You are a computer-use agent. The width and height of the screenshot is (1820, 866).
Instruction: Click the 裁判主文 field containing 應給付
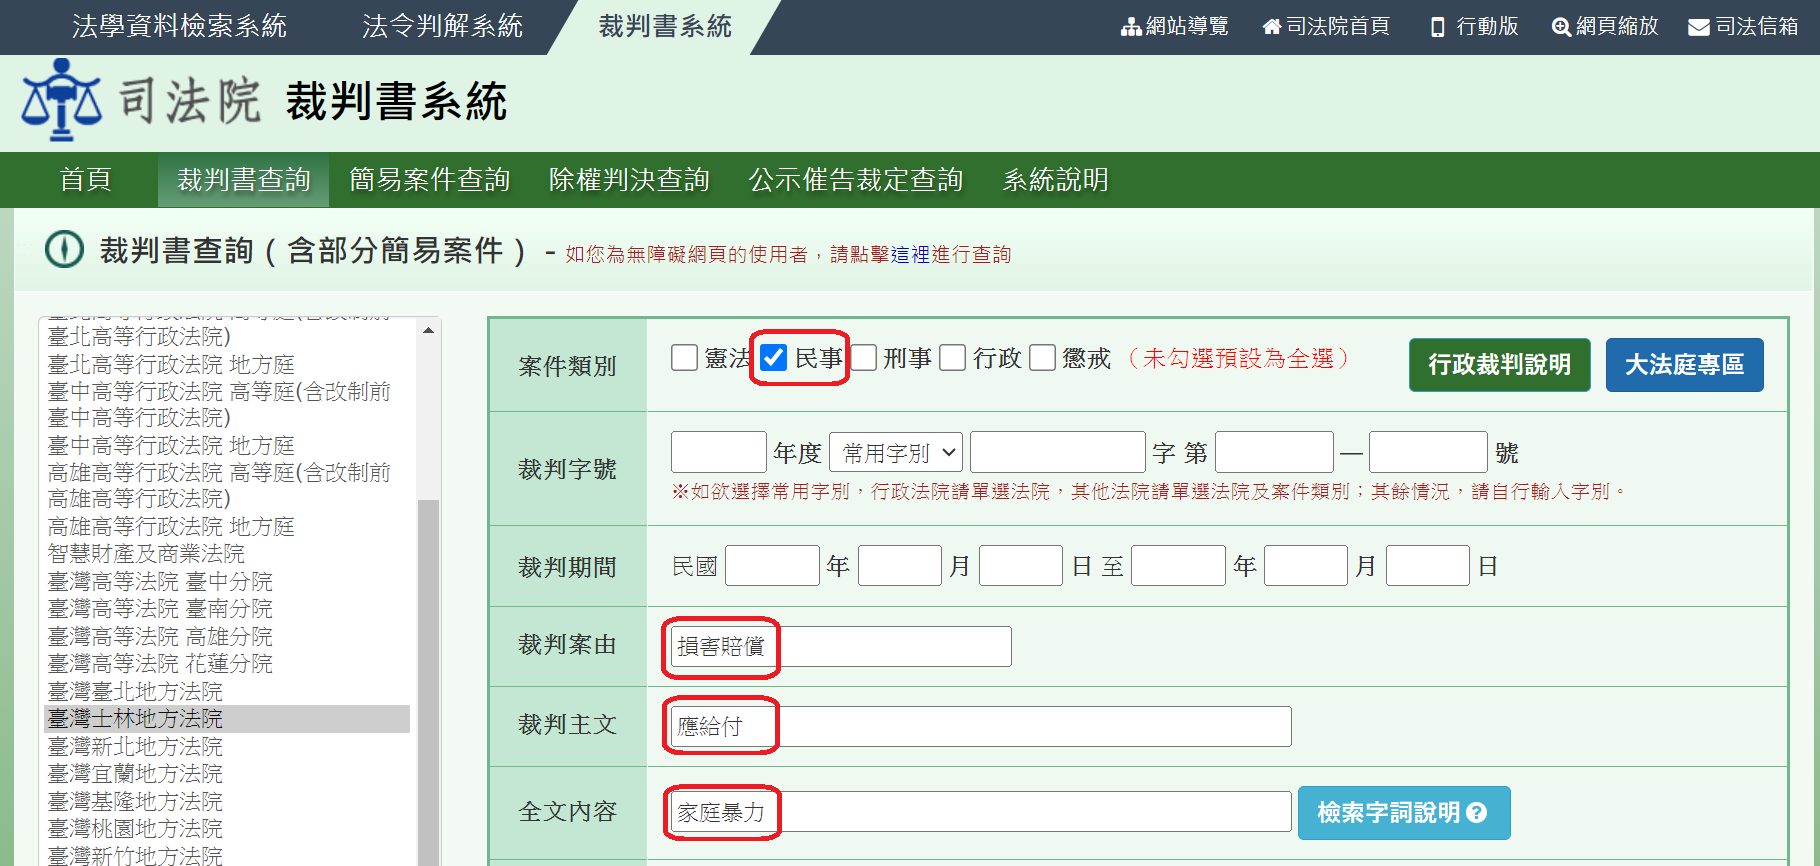[x=981, y=726]
